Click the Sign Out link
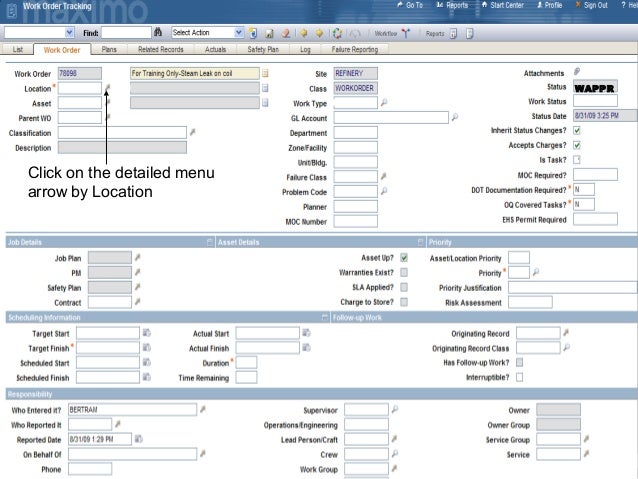 (595, 5)
